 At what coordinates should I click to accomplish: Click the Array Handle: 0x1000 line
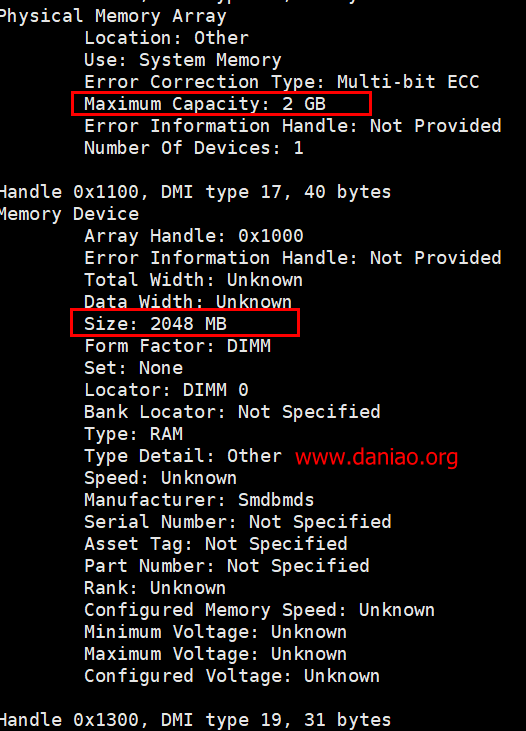point(194,236)
